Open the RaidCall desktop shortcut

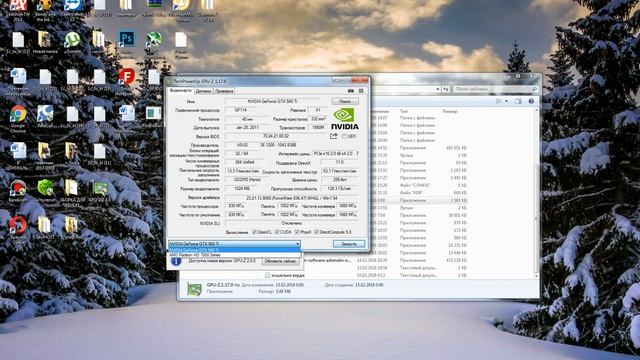click(x=45, y=114)
